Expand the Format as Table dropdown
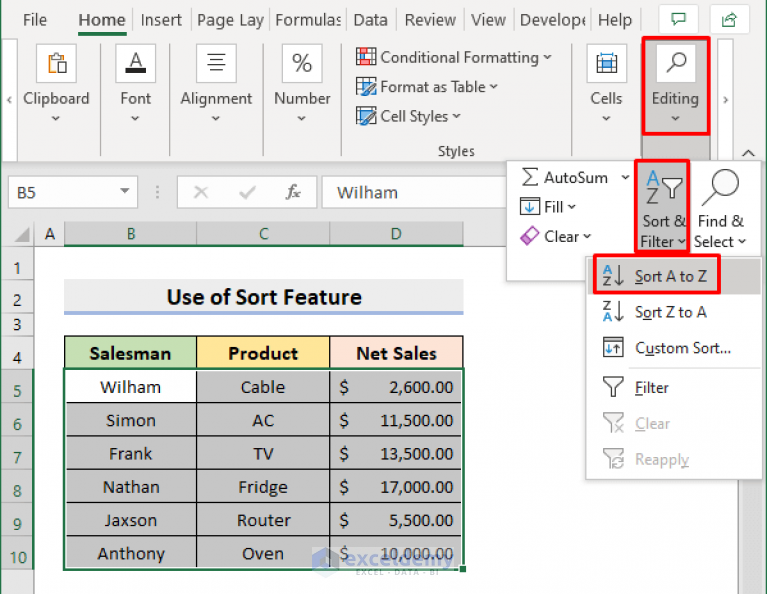 (493, 87)
